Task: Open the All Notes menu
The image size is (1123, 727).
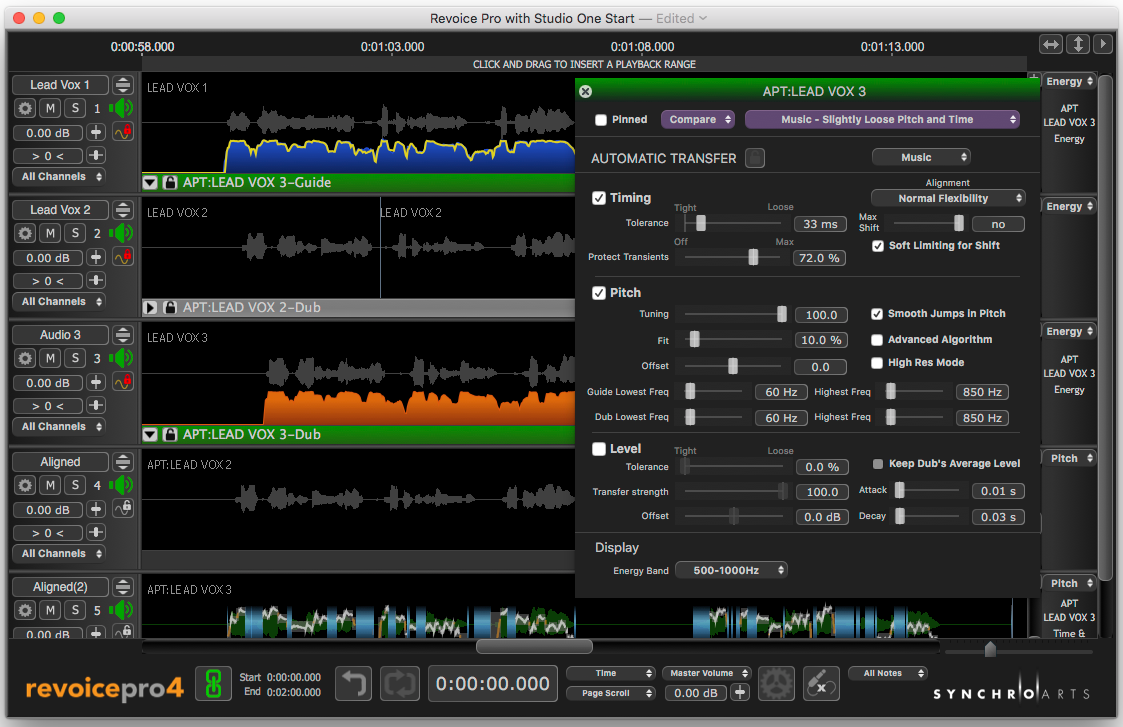Action: click(887, 673)
